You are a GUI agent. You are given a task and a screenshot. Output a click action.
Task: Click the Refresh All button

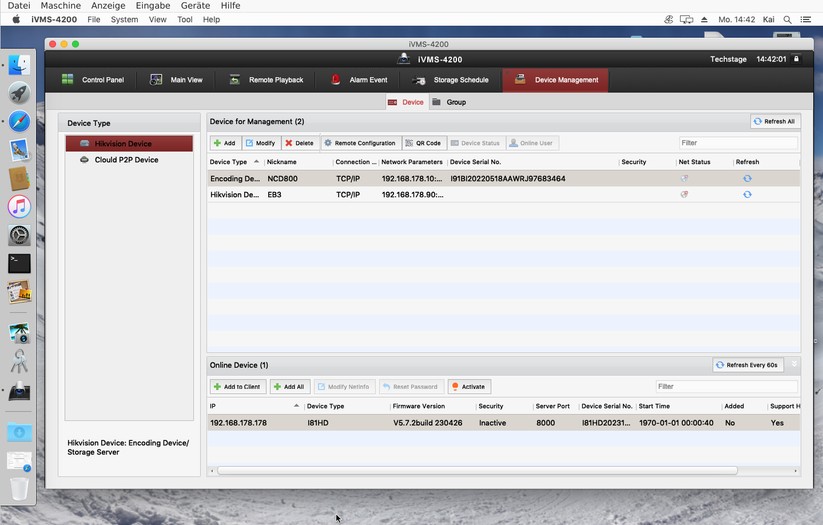[775, 121]
